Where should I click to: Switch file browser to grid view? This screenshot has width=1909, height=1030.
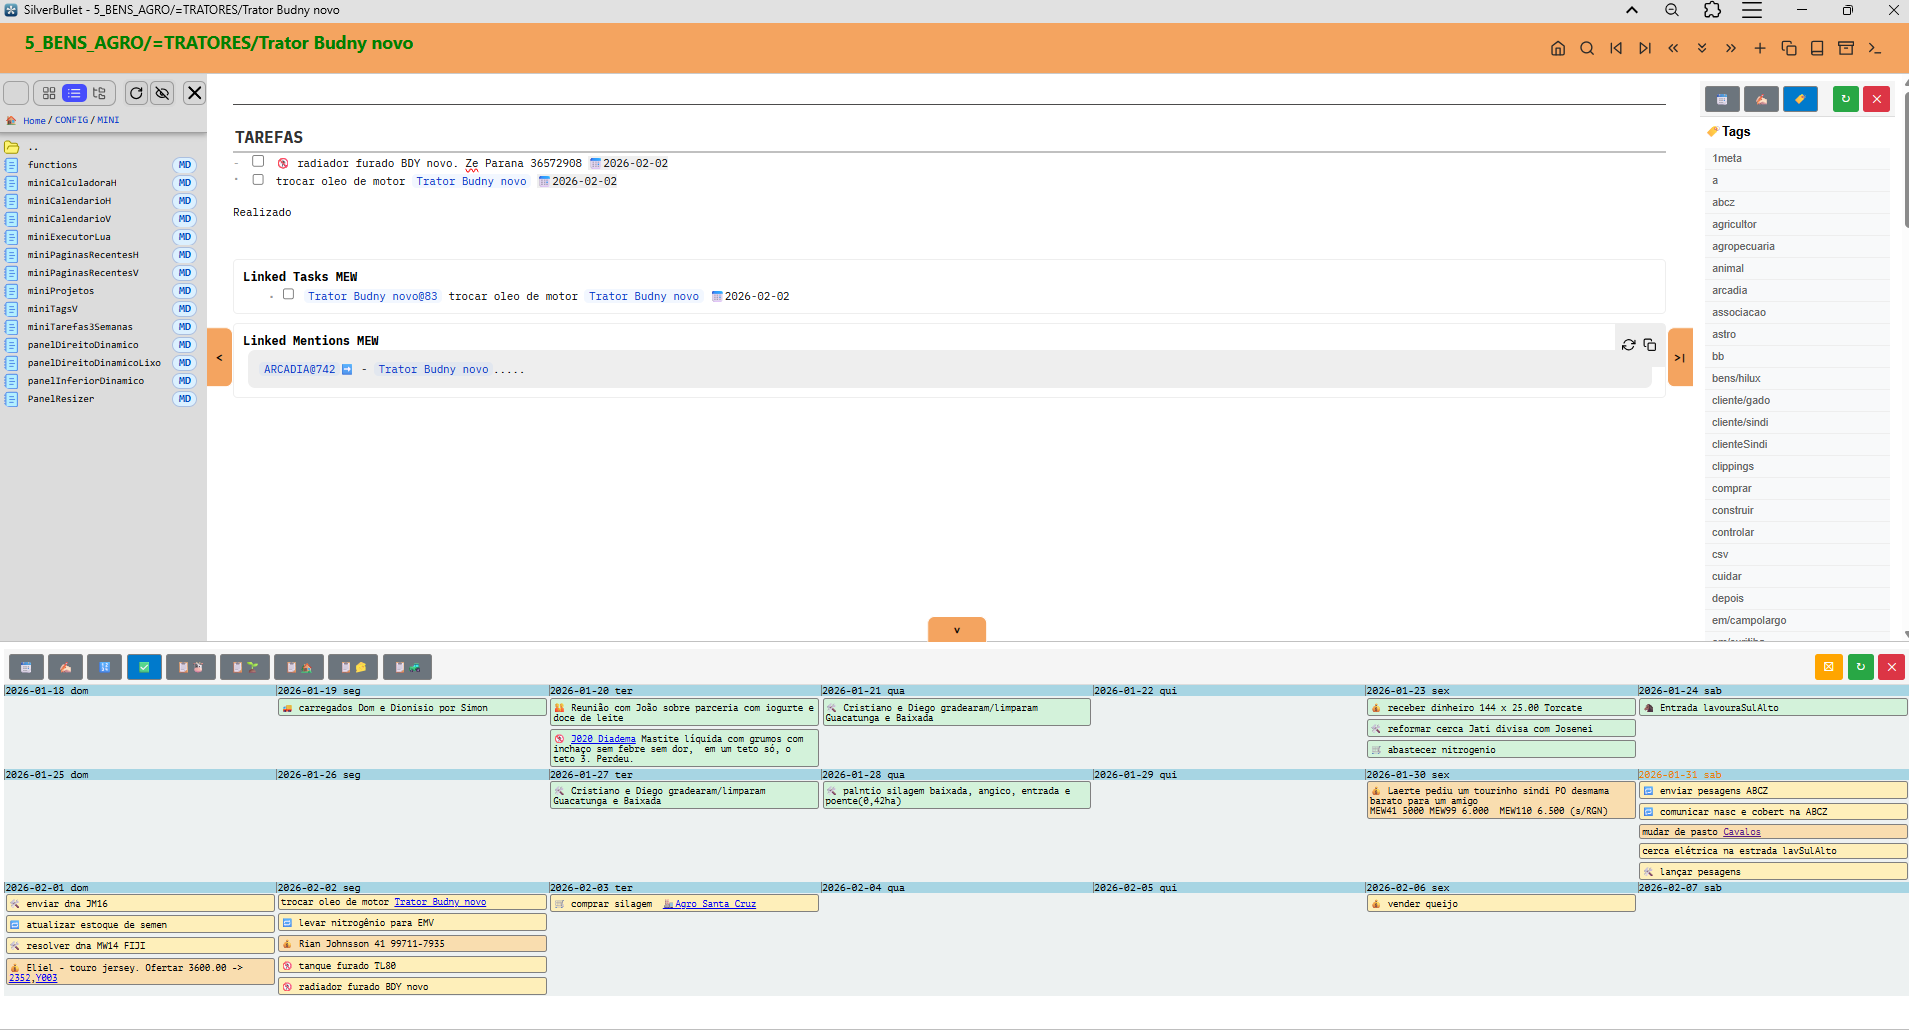click(49, 93)
